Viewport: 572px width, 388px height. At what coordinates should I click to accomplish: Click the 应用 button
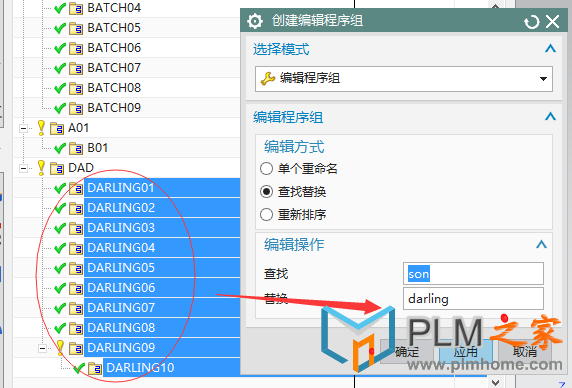(466, 352)
